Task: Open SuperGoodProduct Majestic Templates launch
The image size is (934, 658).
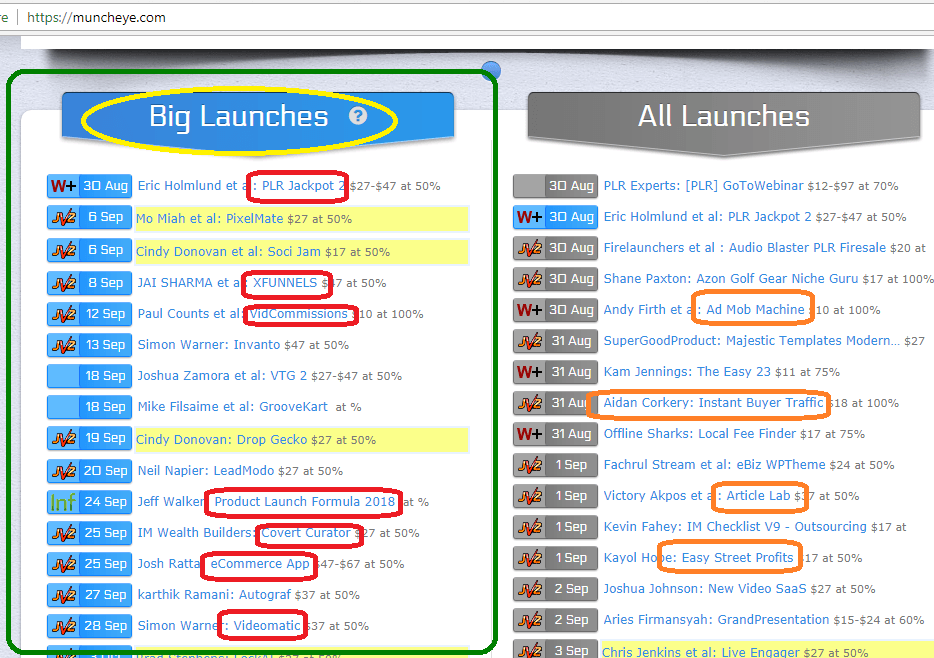Action: click(752, 341)
